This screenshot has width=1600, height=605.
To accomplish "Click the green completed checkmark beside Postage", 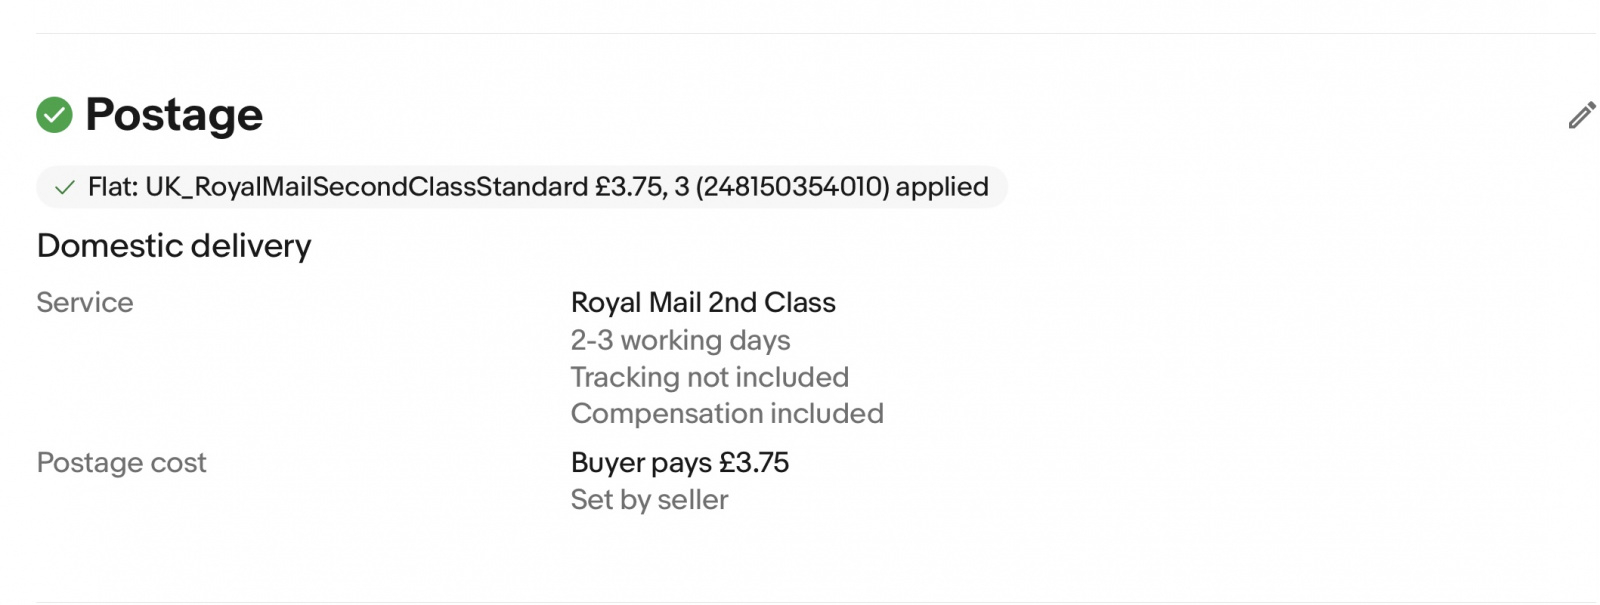I will (x=54, y=115).
